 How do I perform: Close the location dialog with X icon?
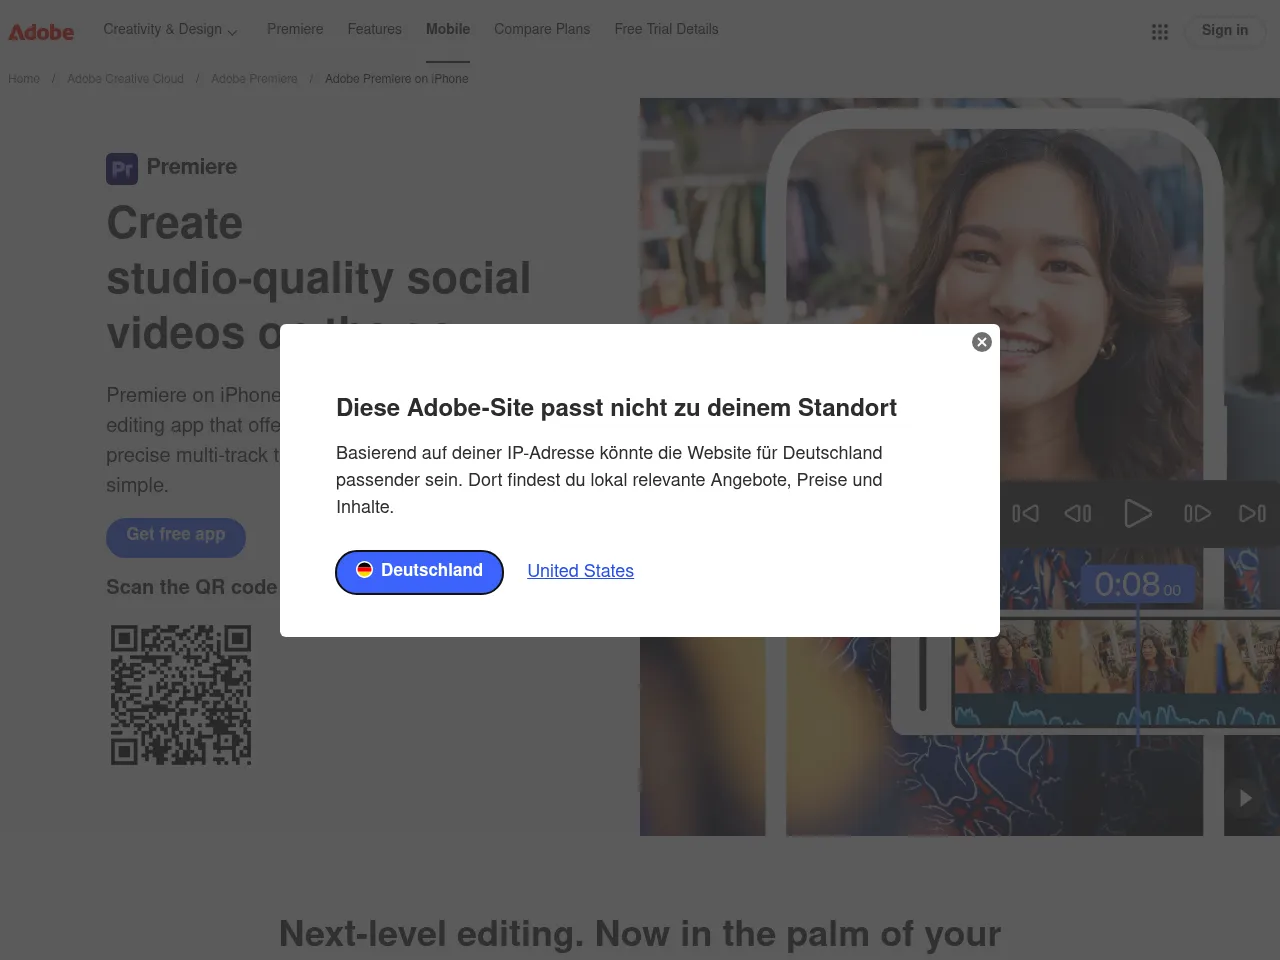(981, 342)
